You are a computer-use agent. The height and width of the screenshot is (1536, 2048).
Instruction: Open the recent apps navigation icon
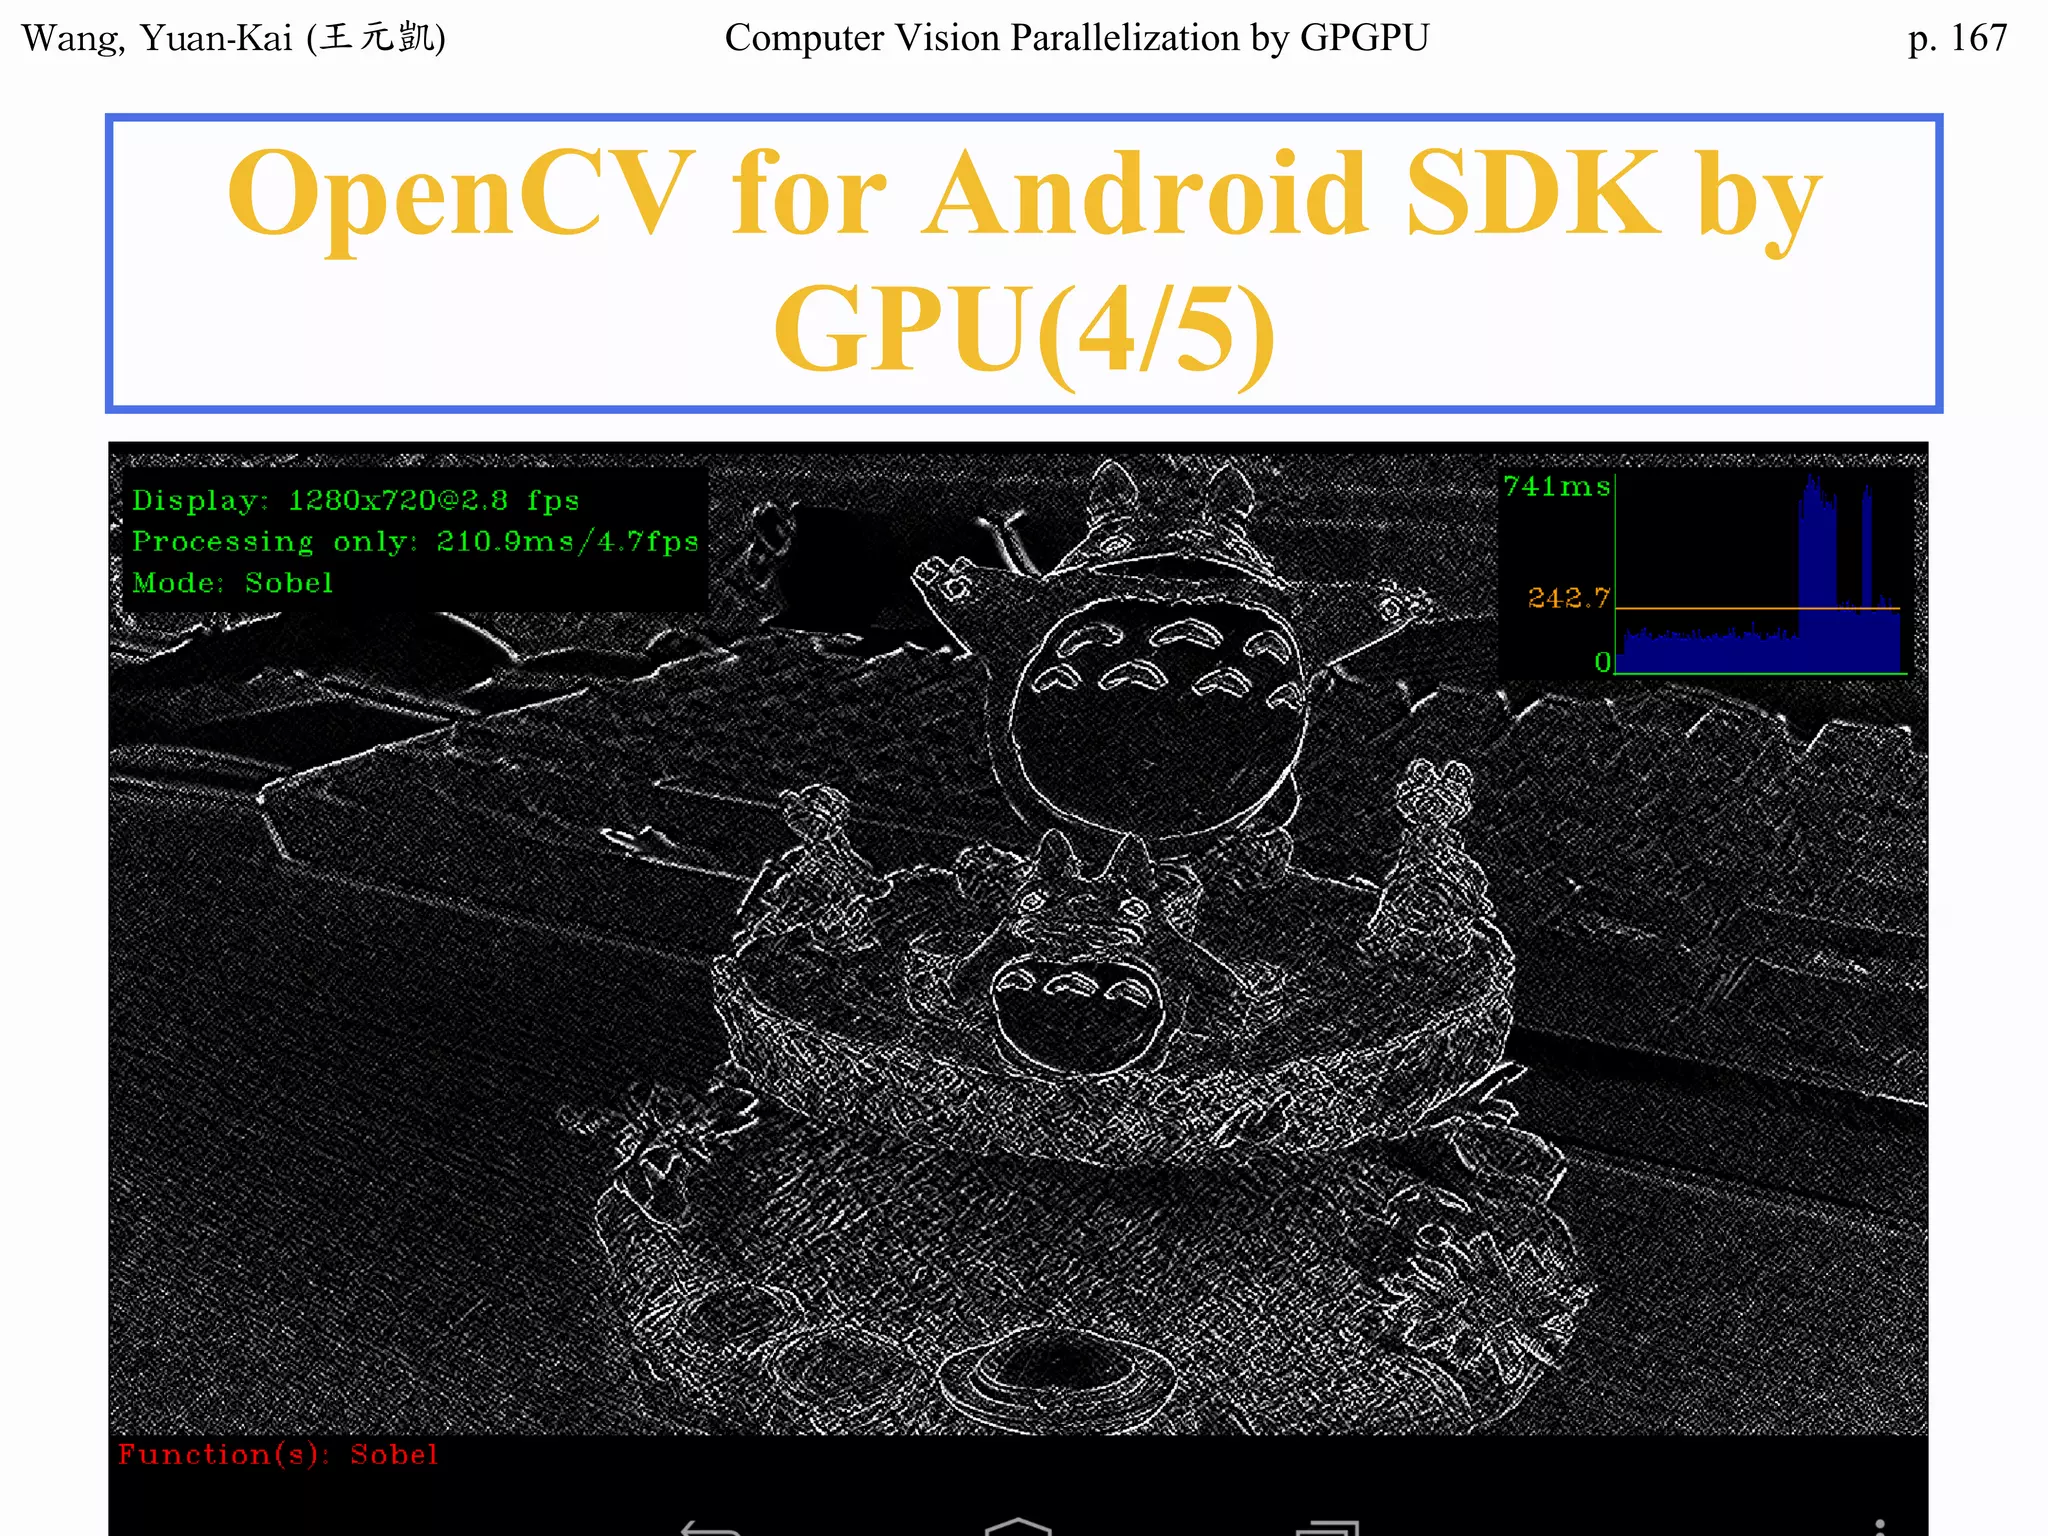(x=1327, y=1527)
